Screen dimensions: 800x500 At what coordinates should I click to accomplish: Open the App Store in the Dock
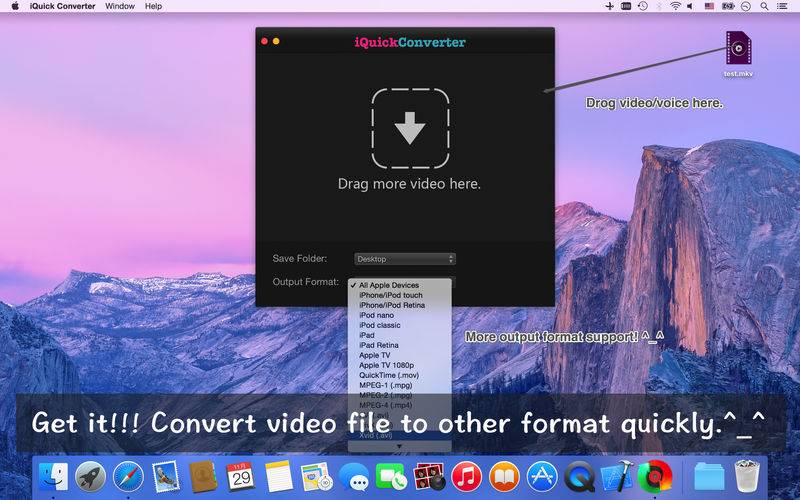pyautogui.click(x=542, y=477)
